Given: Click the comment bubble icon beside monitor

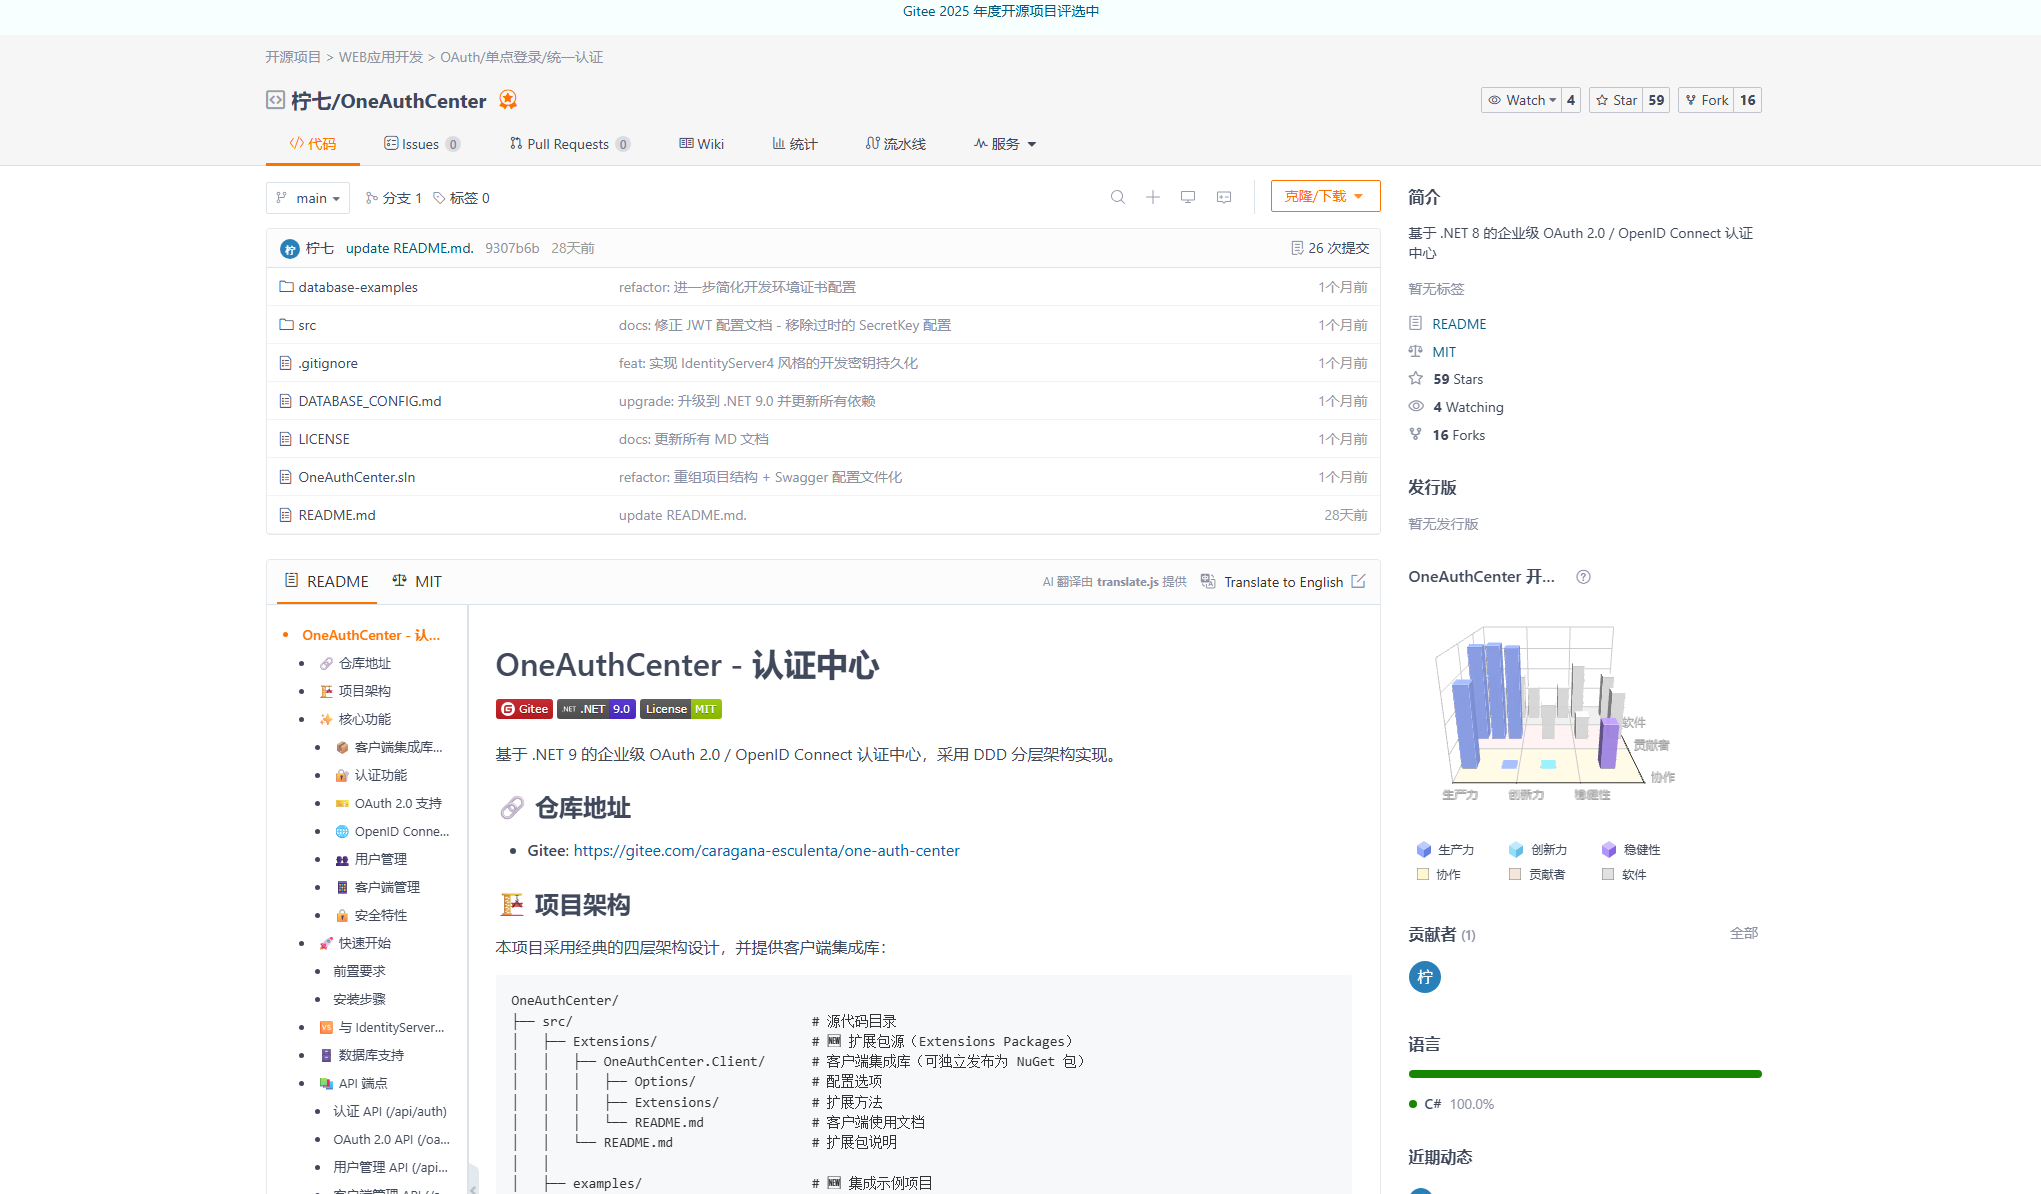Looking at the screenshot, I should pyautogui.click(x=1223, y=197).
